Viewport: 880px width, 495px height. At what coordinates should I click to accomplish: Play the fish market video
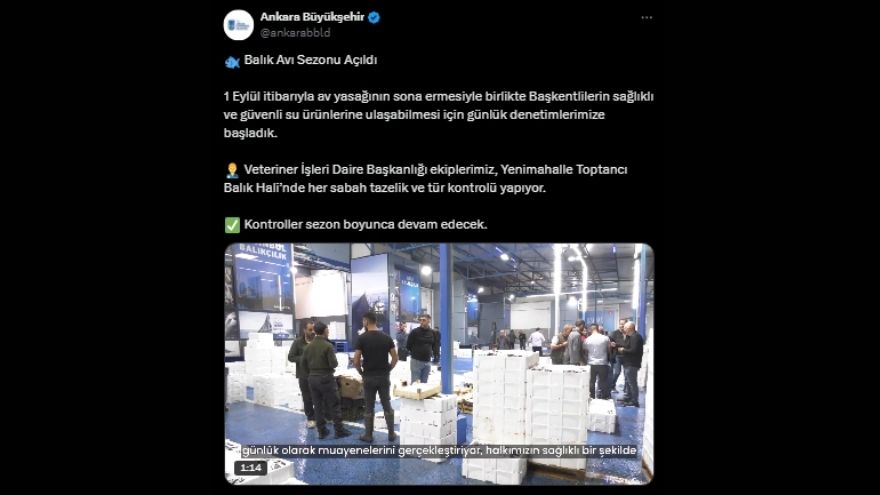point(439,364)
